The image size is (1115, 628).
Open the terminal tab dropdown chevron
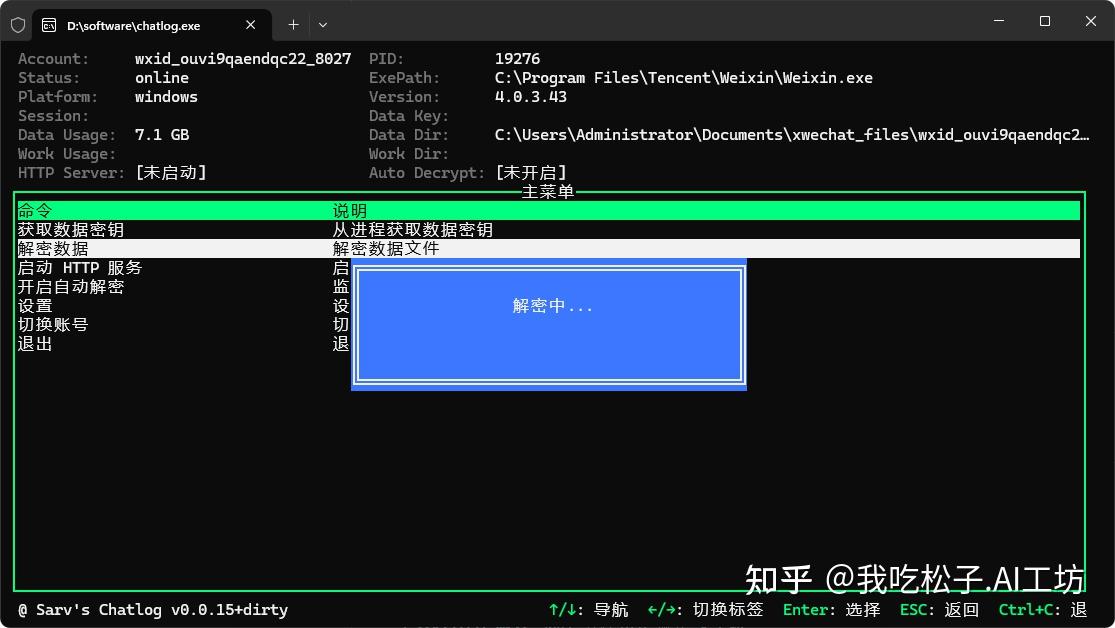point(322,24)
